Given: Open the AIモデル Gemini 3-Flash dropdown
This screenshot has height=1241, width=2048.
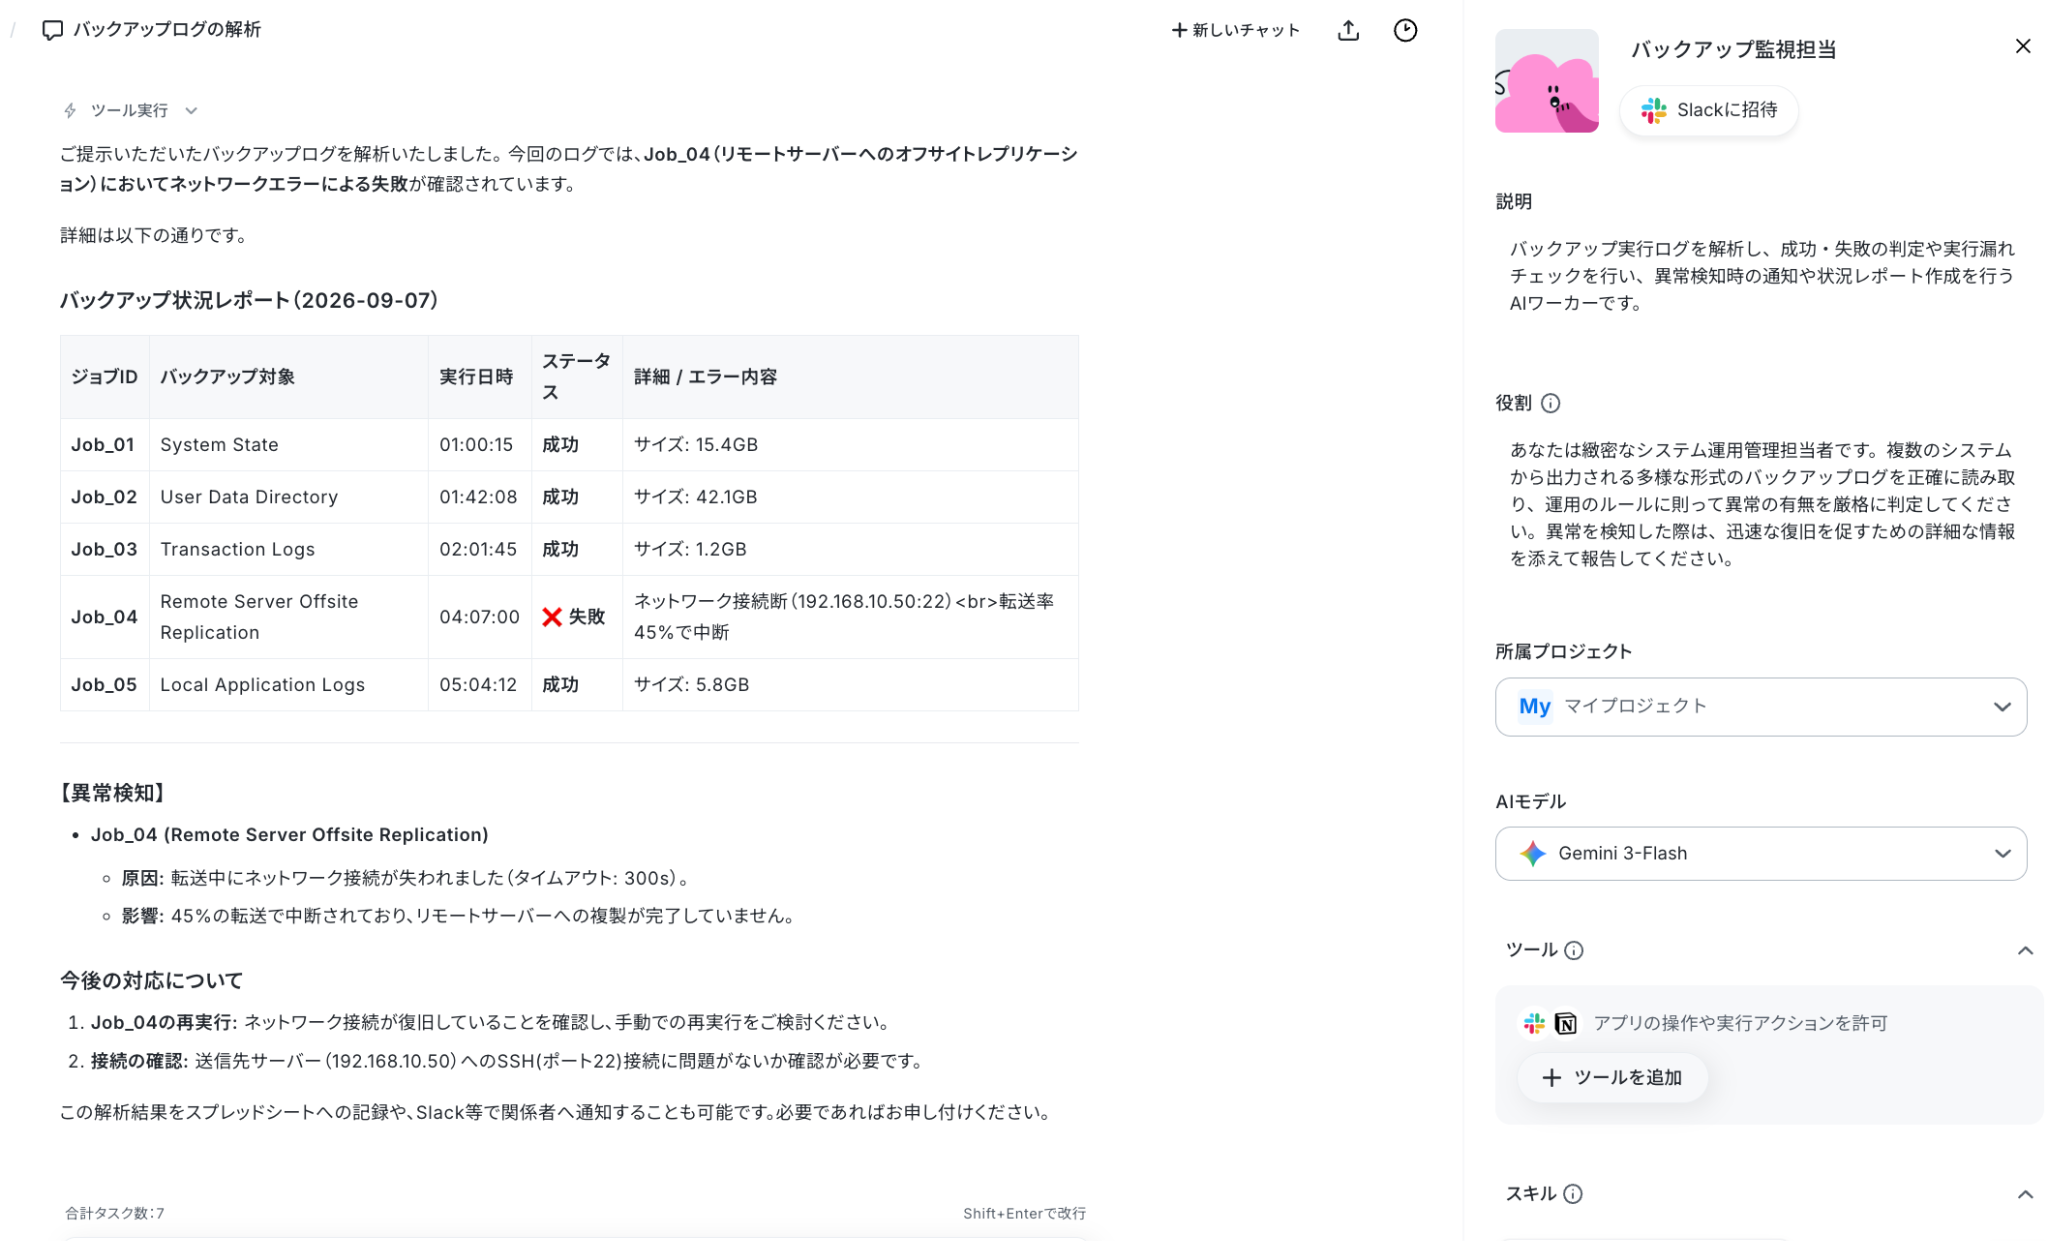Looking at the screenshot, I should (x=1759, y=854).
